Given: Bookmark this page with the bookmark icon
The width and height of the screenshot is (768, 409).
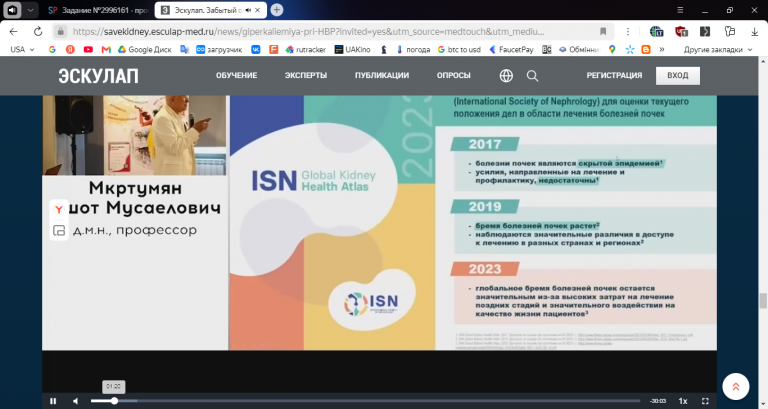Looking at the screenshot, I should click(603, 31).
